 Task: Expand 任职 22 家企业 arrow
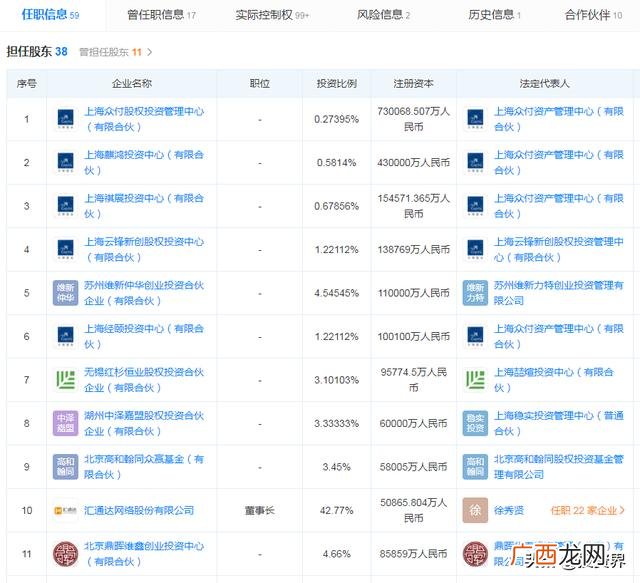click(622, 510)
